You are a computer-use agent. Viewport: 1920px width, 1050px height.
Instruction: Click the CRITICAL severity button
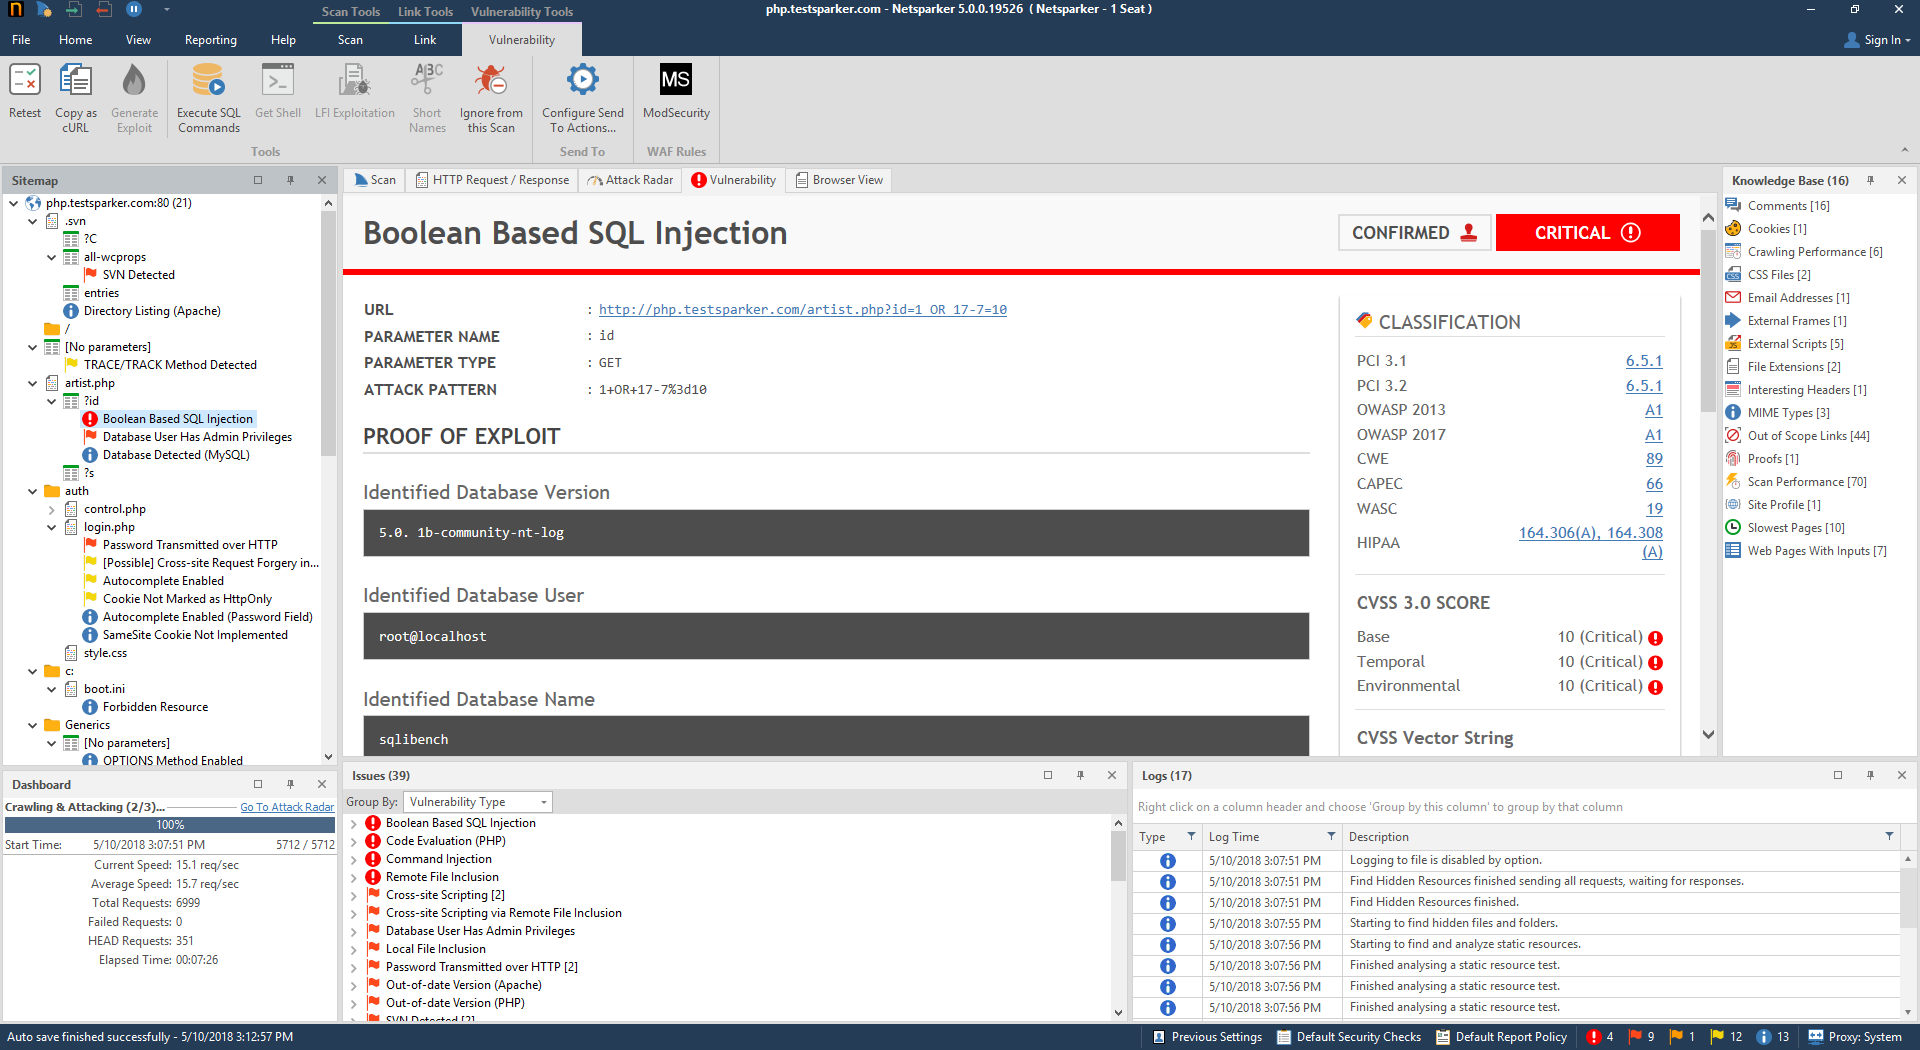point(1587,233)
